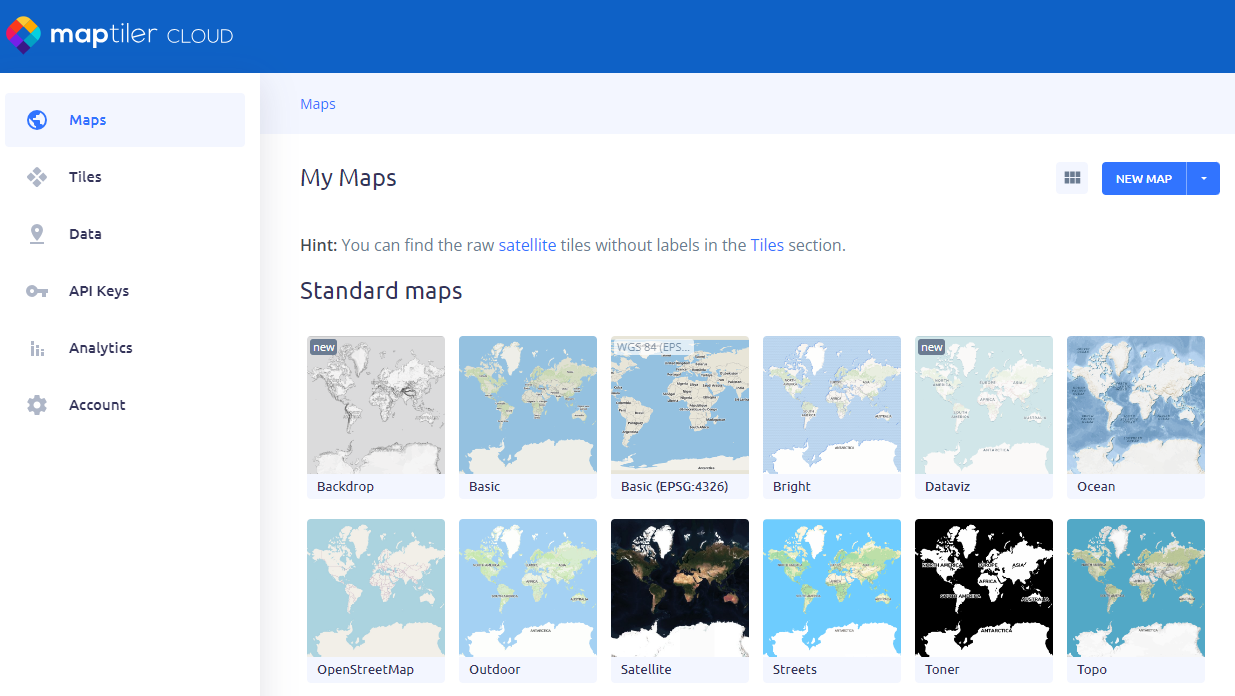
Task: Select the Satellite map thumbnail
Action: (680, 588)
